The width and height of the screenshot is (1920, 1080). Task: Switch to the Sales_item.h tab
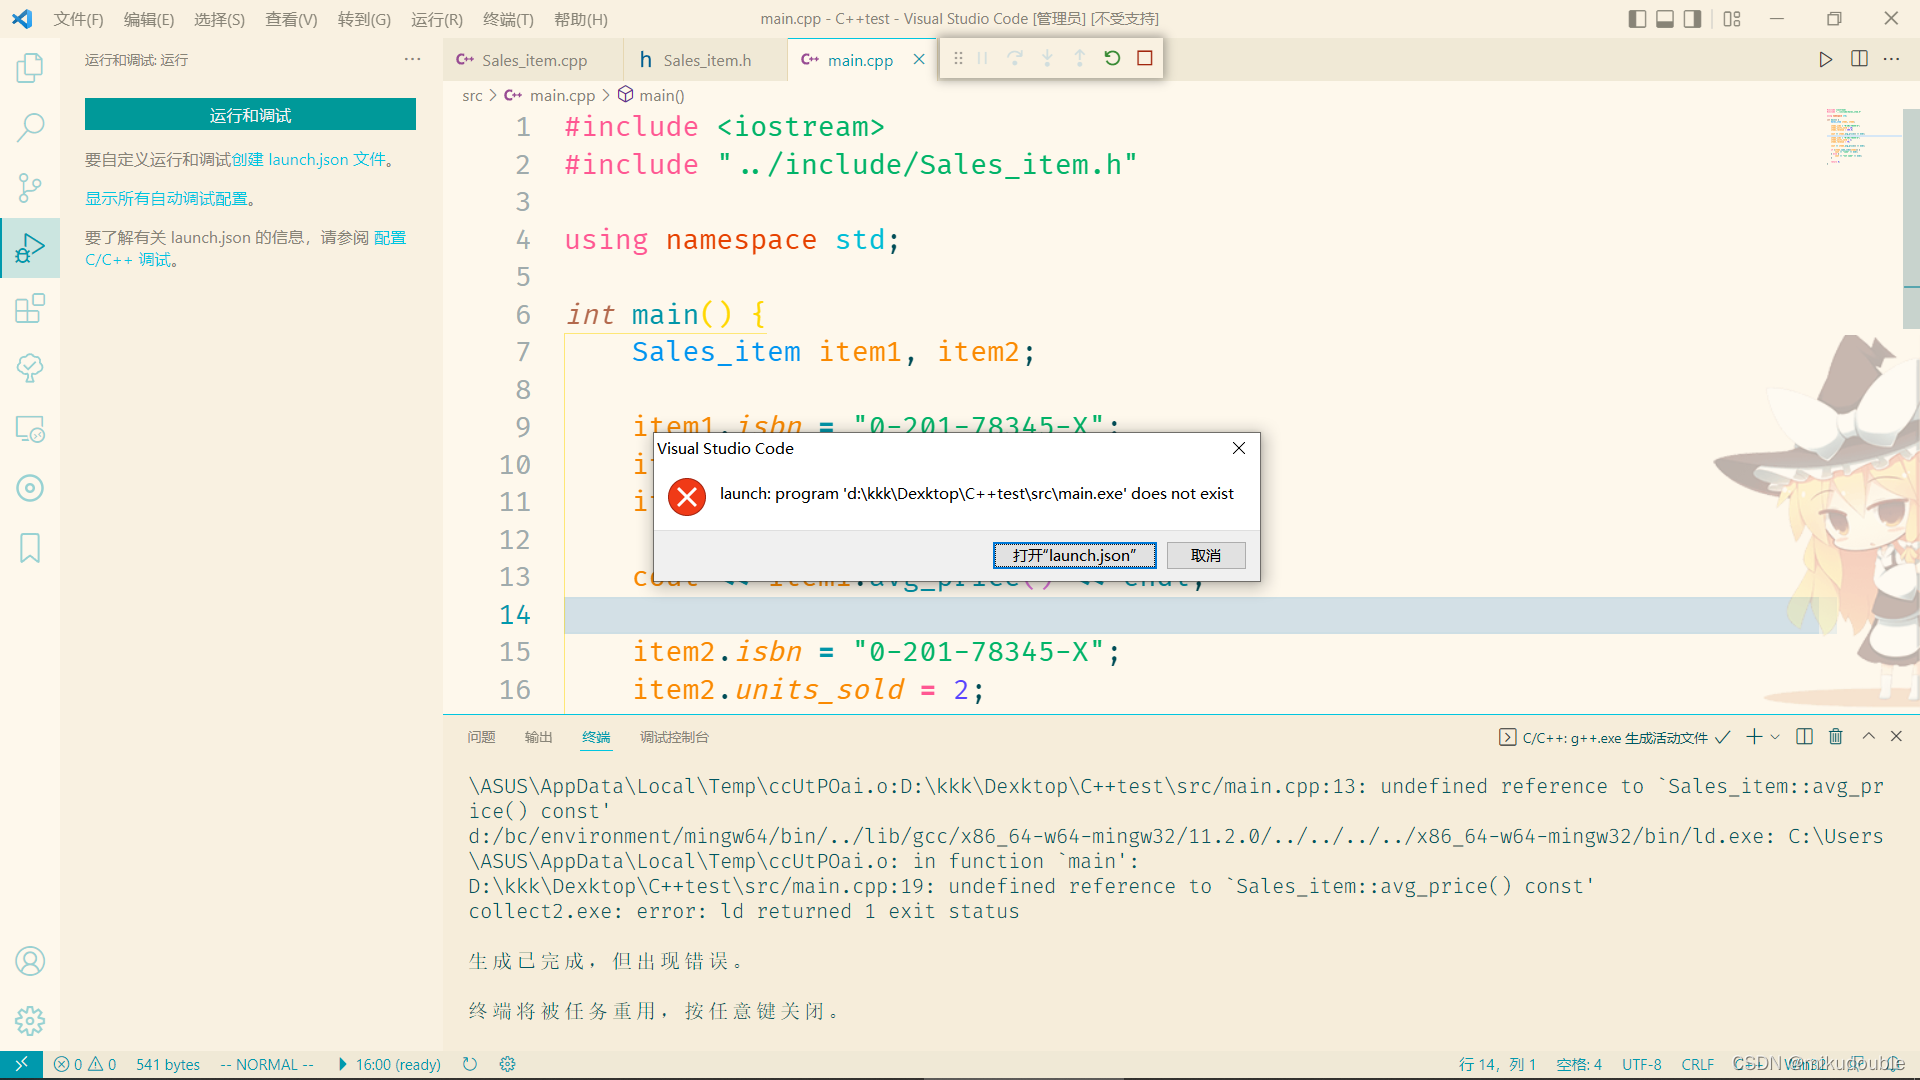705,60
